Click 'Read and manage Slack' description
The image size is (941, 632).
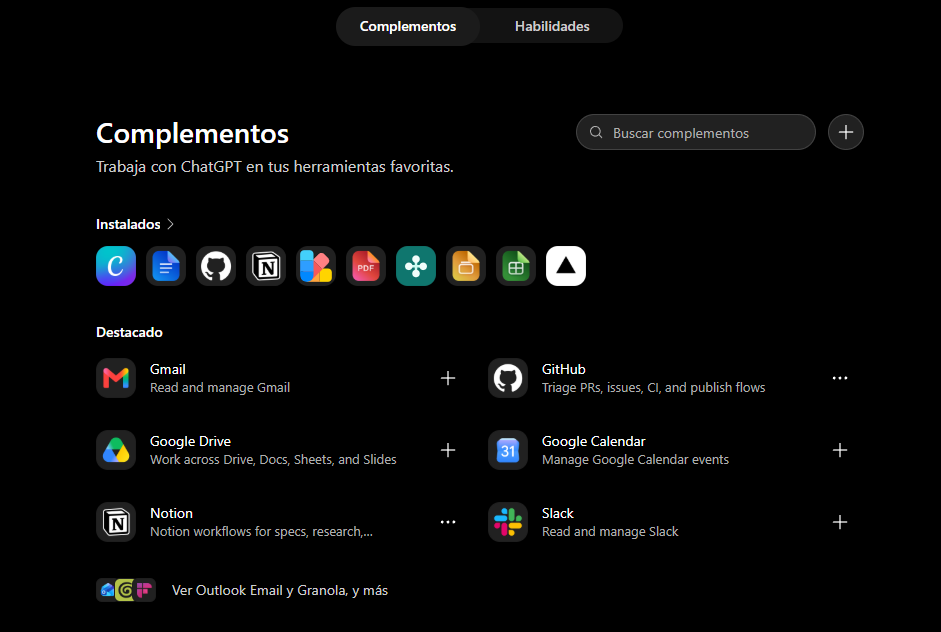610,532
